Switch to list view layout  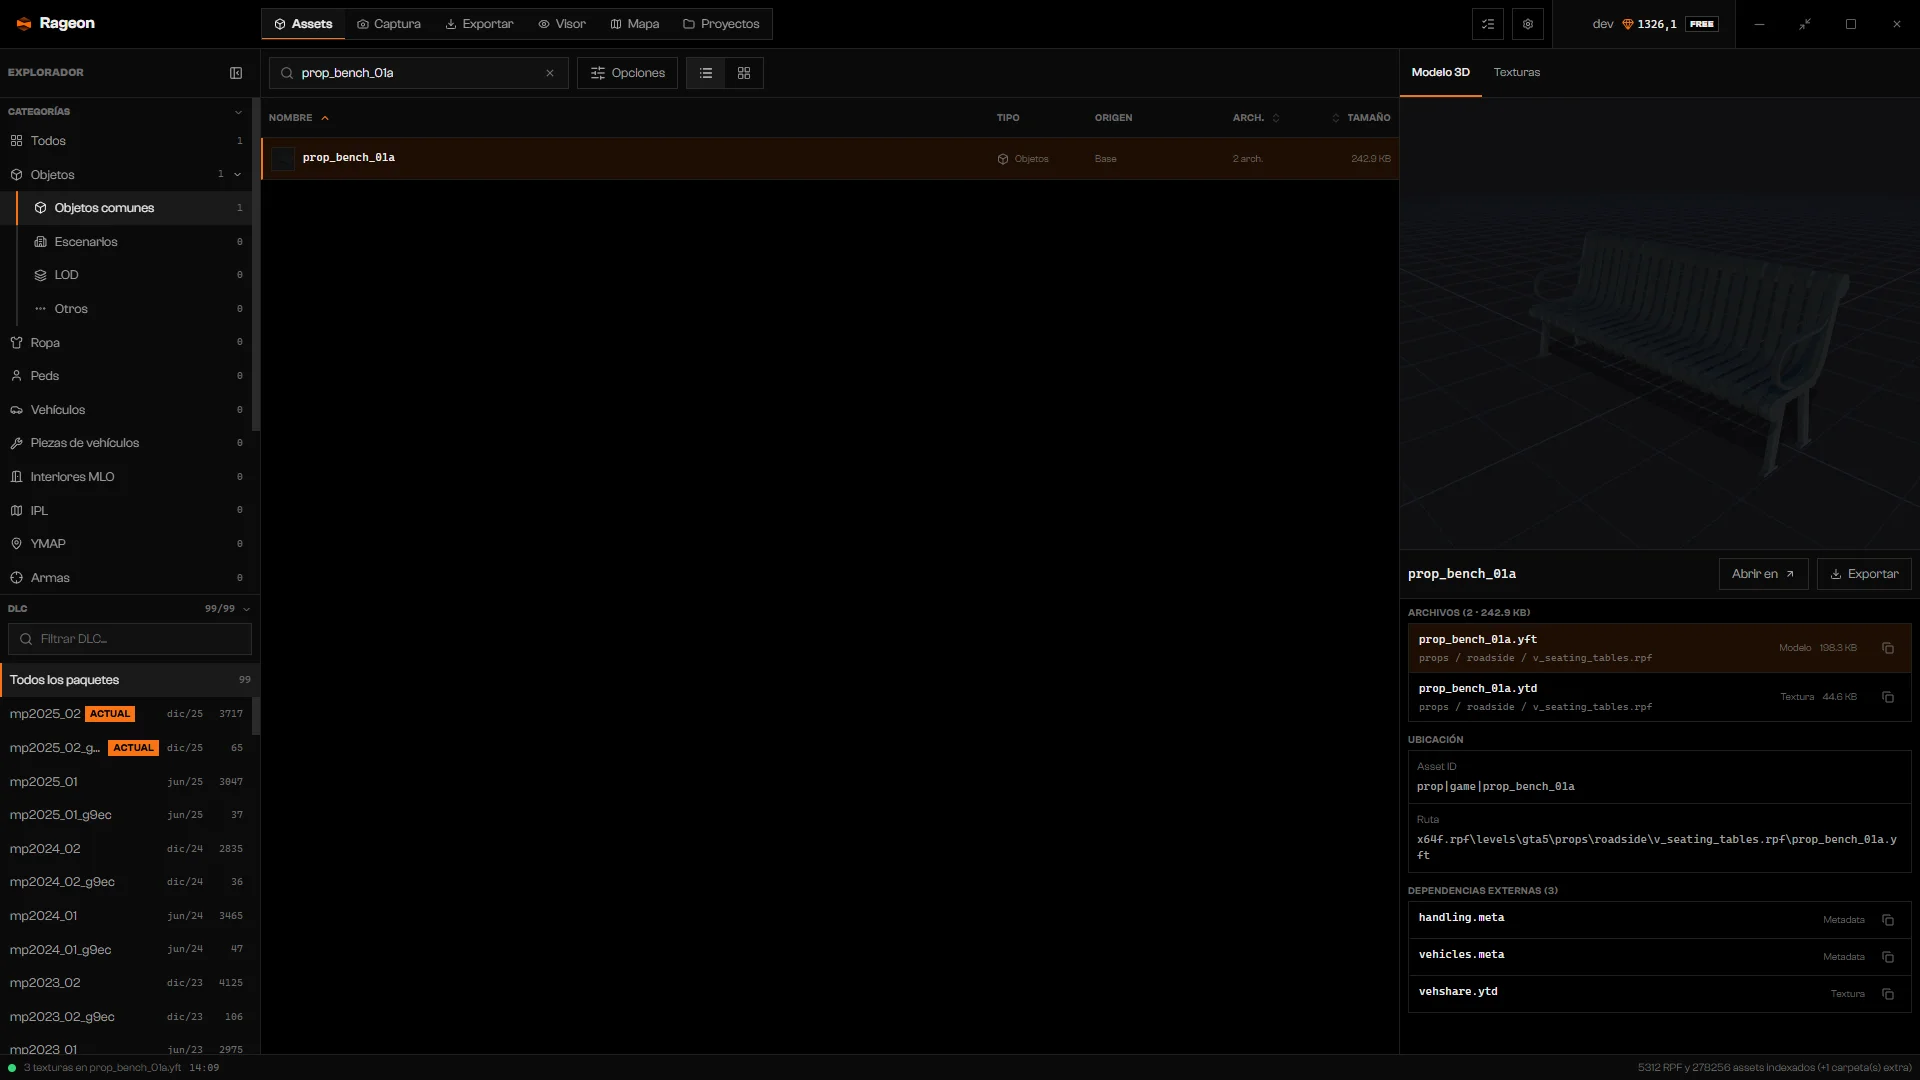click(x=706, y=73)
